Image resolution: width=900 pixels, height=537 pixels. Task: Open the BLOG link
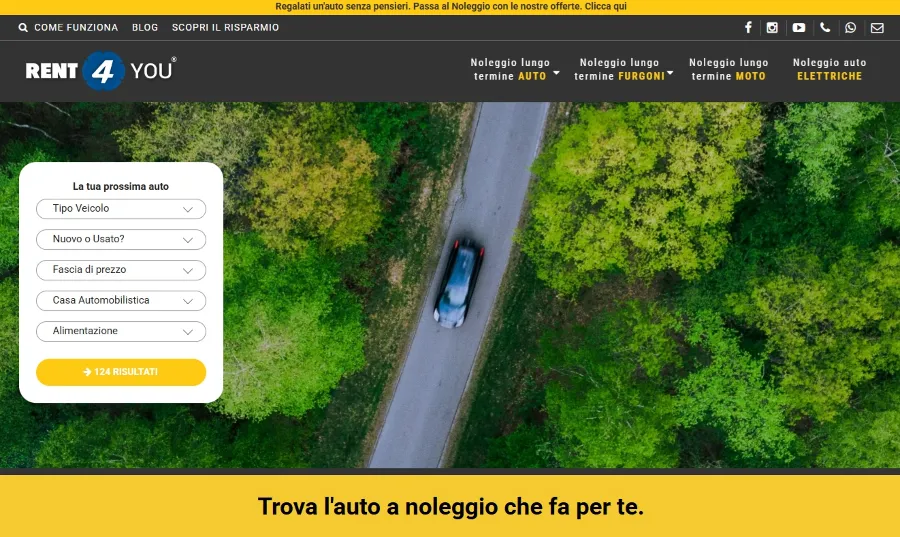(145, 28)
